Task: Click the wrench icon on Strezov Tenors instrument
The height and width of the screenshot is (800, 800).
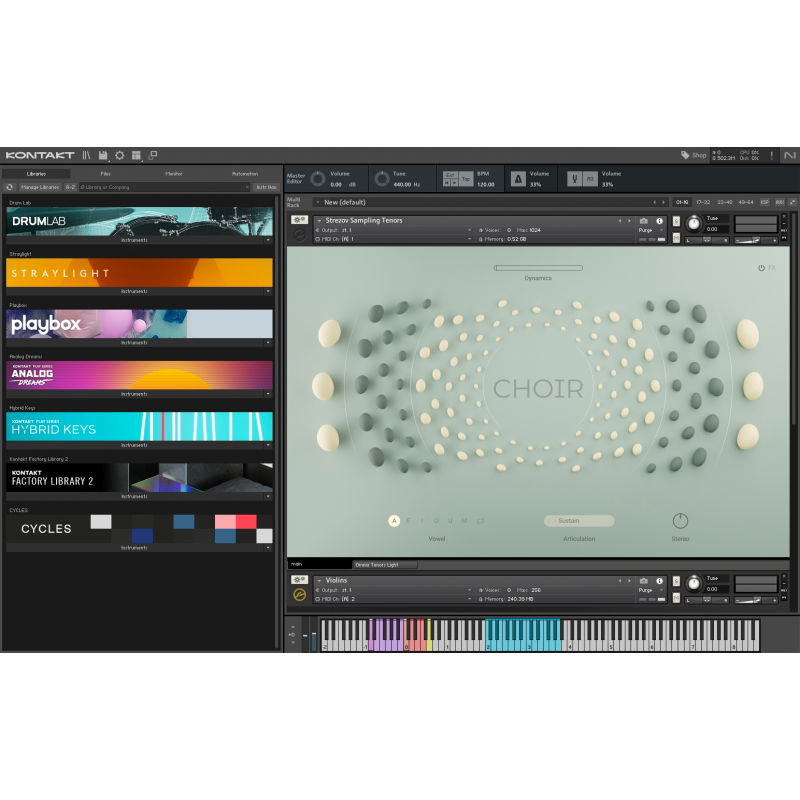Action: click(x=299, y=220)
